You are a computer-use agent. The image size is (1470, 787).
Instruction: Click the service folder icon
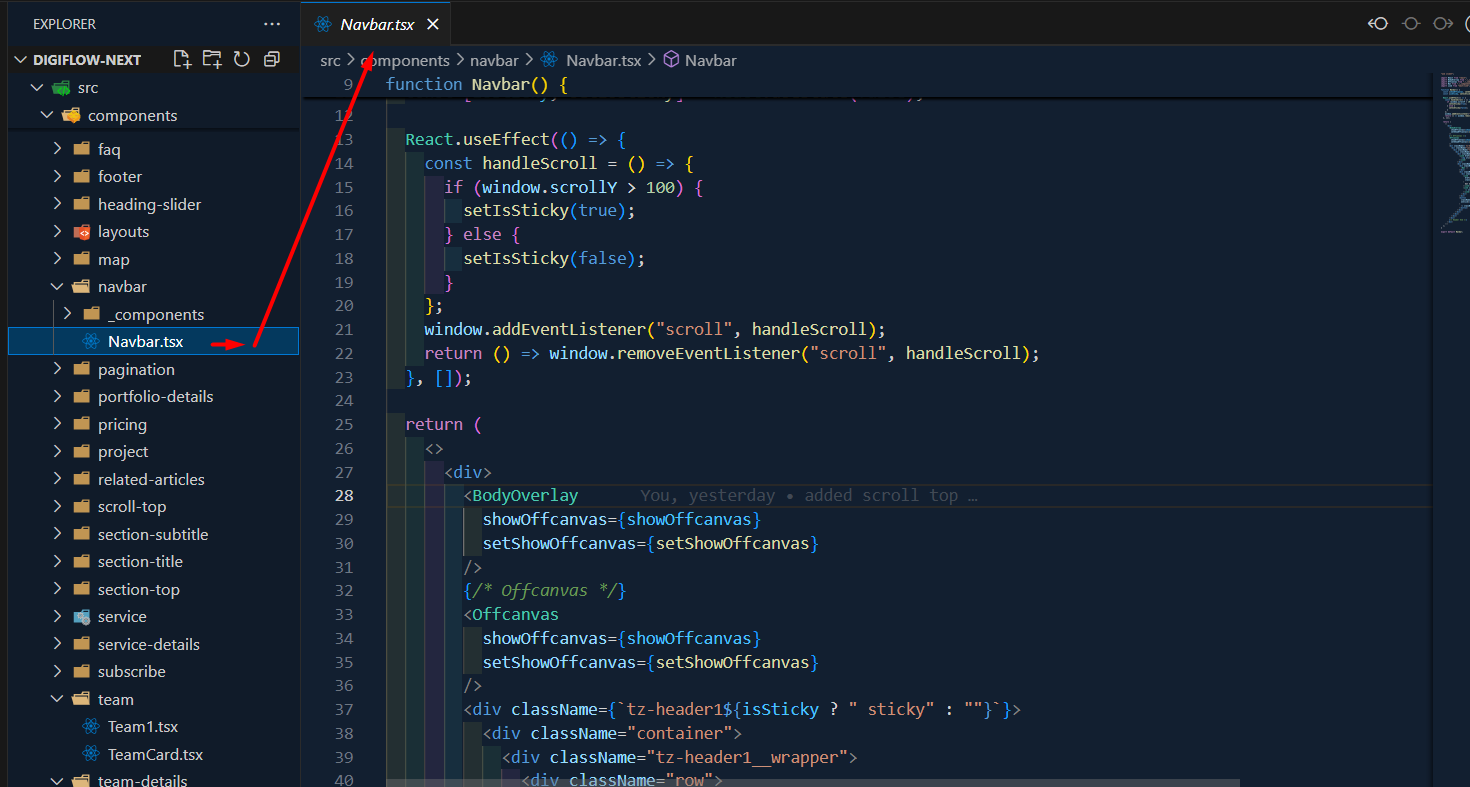(82, 617)
